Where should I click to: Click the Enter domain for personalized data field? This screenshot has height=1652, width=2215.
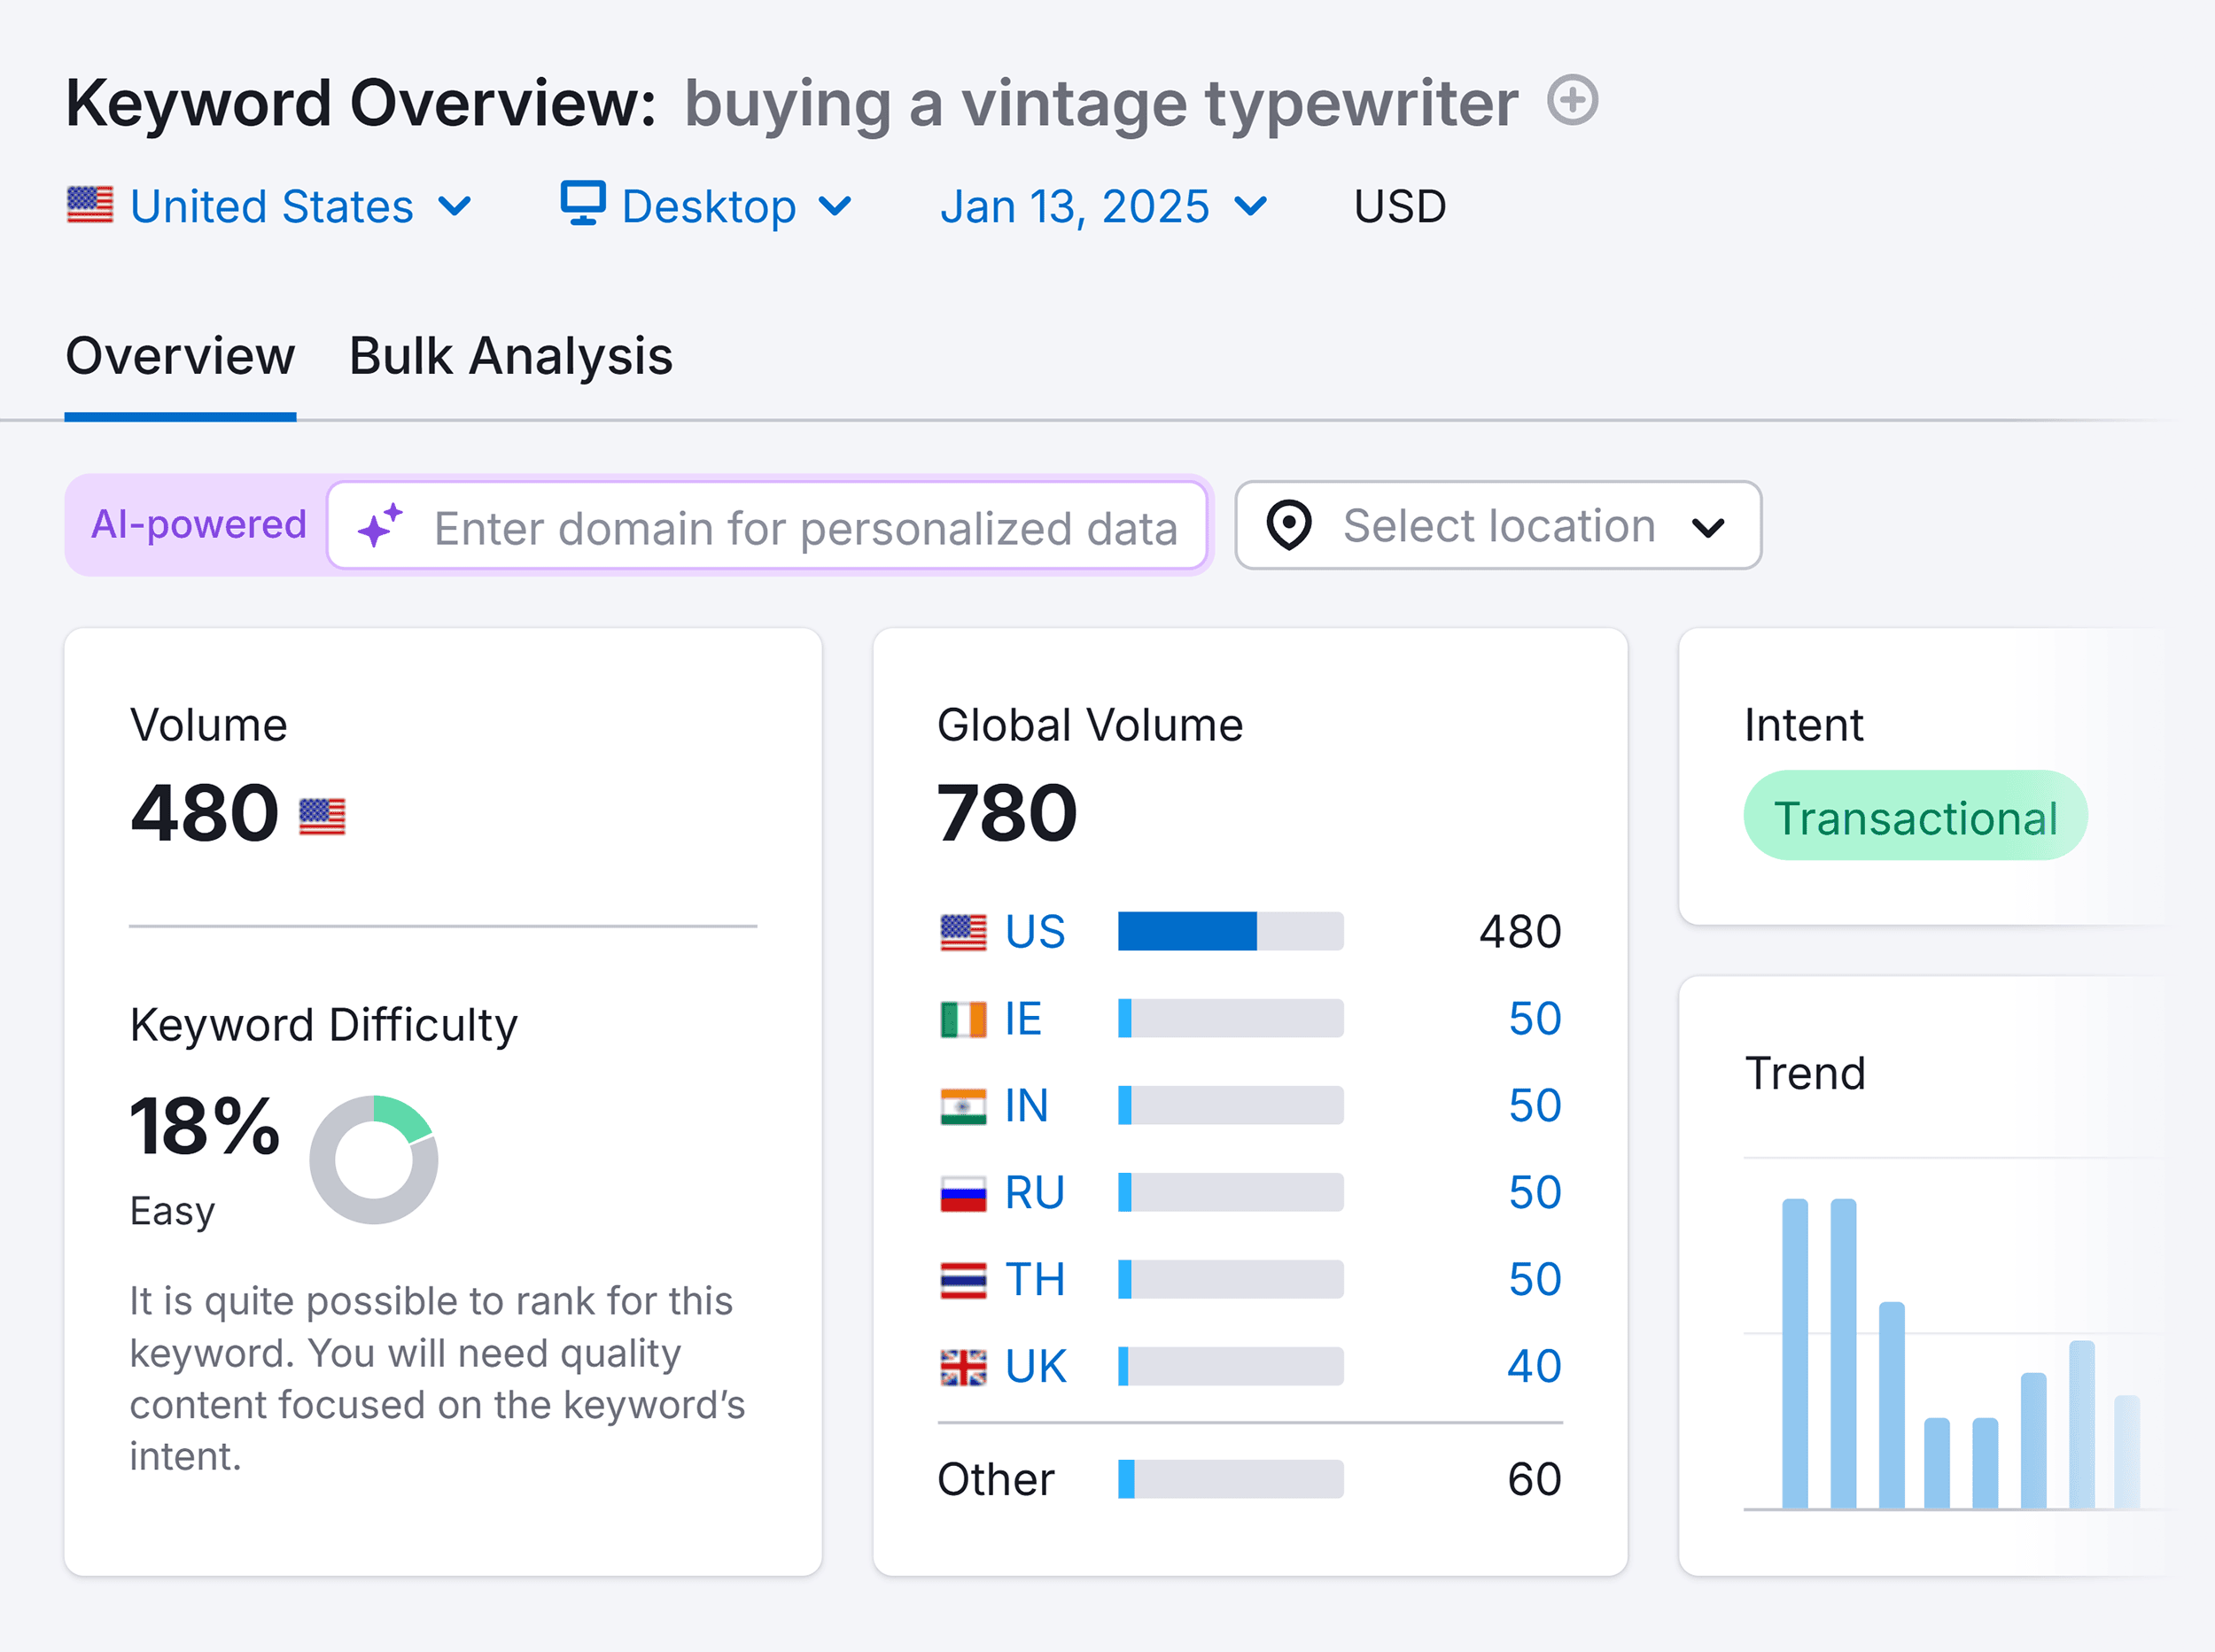tap(767, 526)
